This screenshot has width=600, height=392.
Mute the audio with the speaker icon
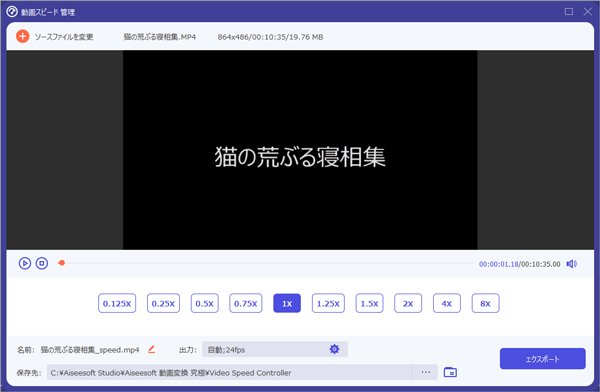tap(571, 264)
